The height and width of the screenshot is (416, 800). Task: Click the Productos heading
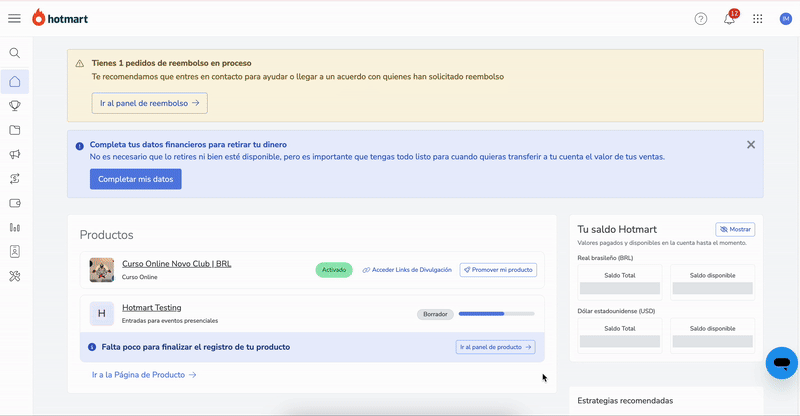[107, 235]
